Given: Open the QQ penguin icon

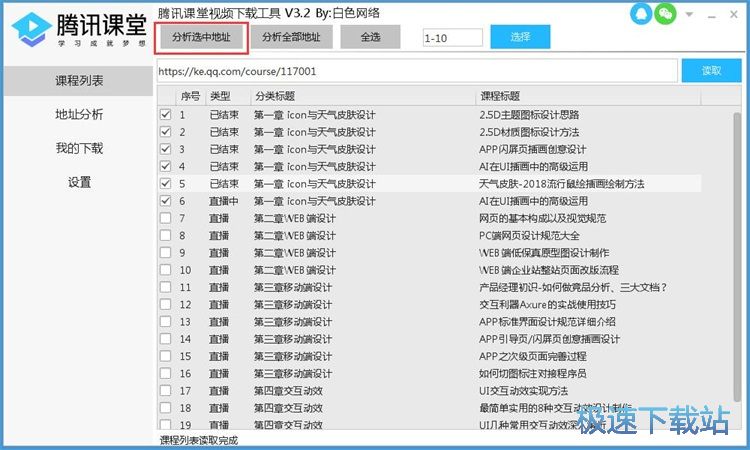Looking at the screenshot, I should click(x=641, y=14).
